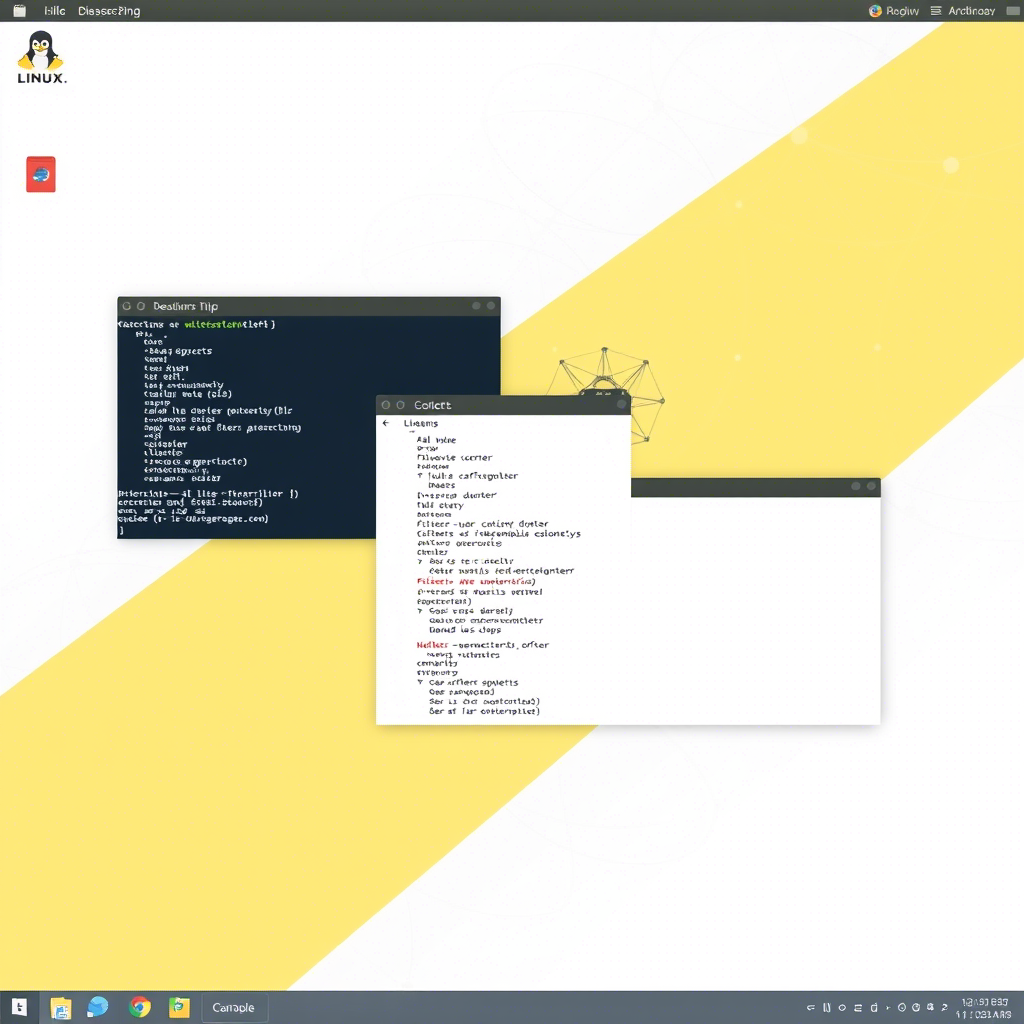The image size is (1024, 1024).
Task: Click the far-right icon in the top bar
Action: [x=1013, y=10]
